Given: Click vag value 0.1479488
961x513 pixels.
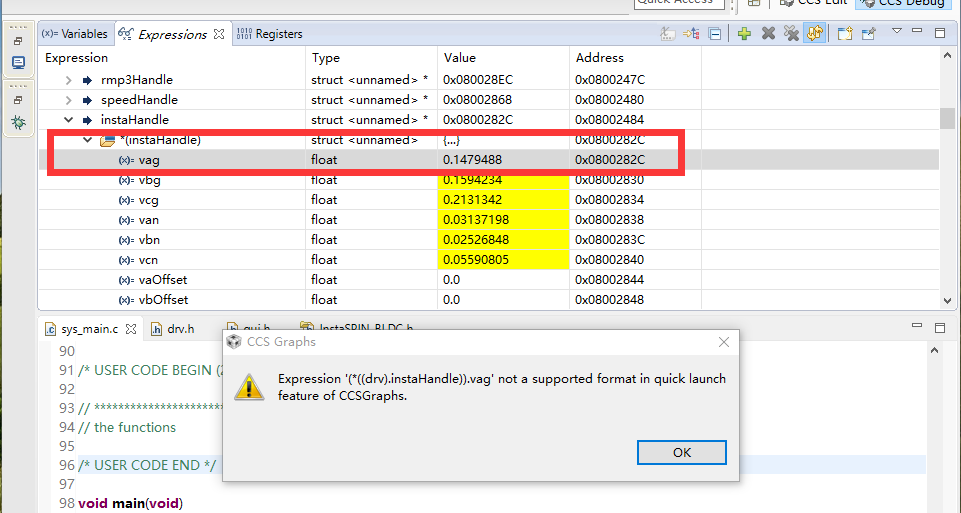Looking at the screenshot, I should point(472,160).
